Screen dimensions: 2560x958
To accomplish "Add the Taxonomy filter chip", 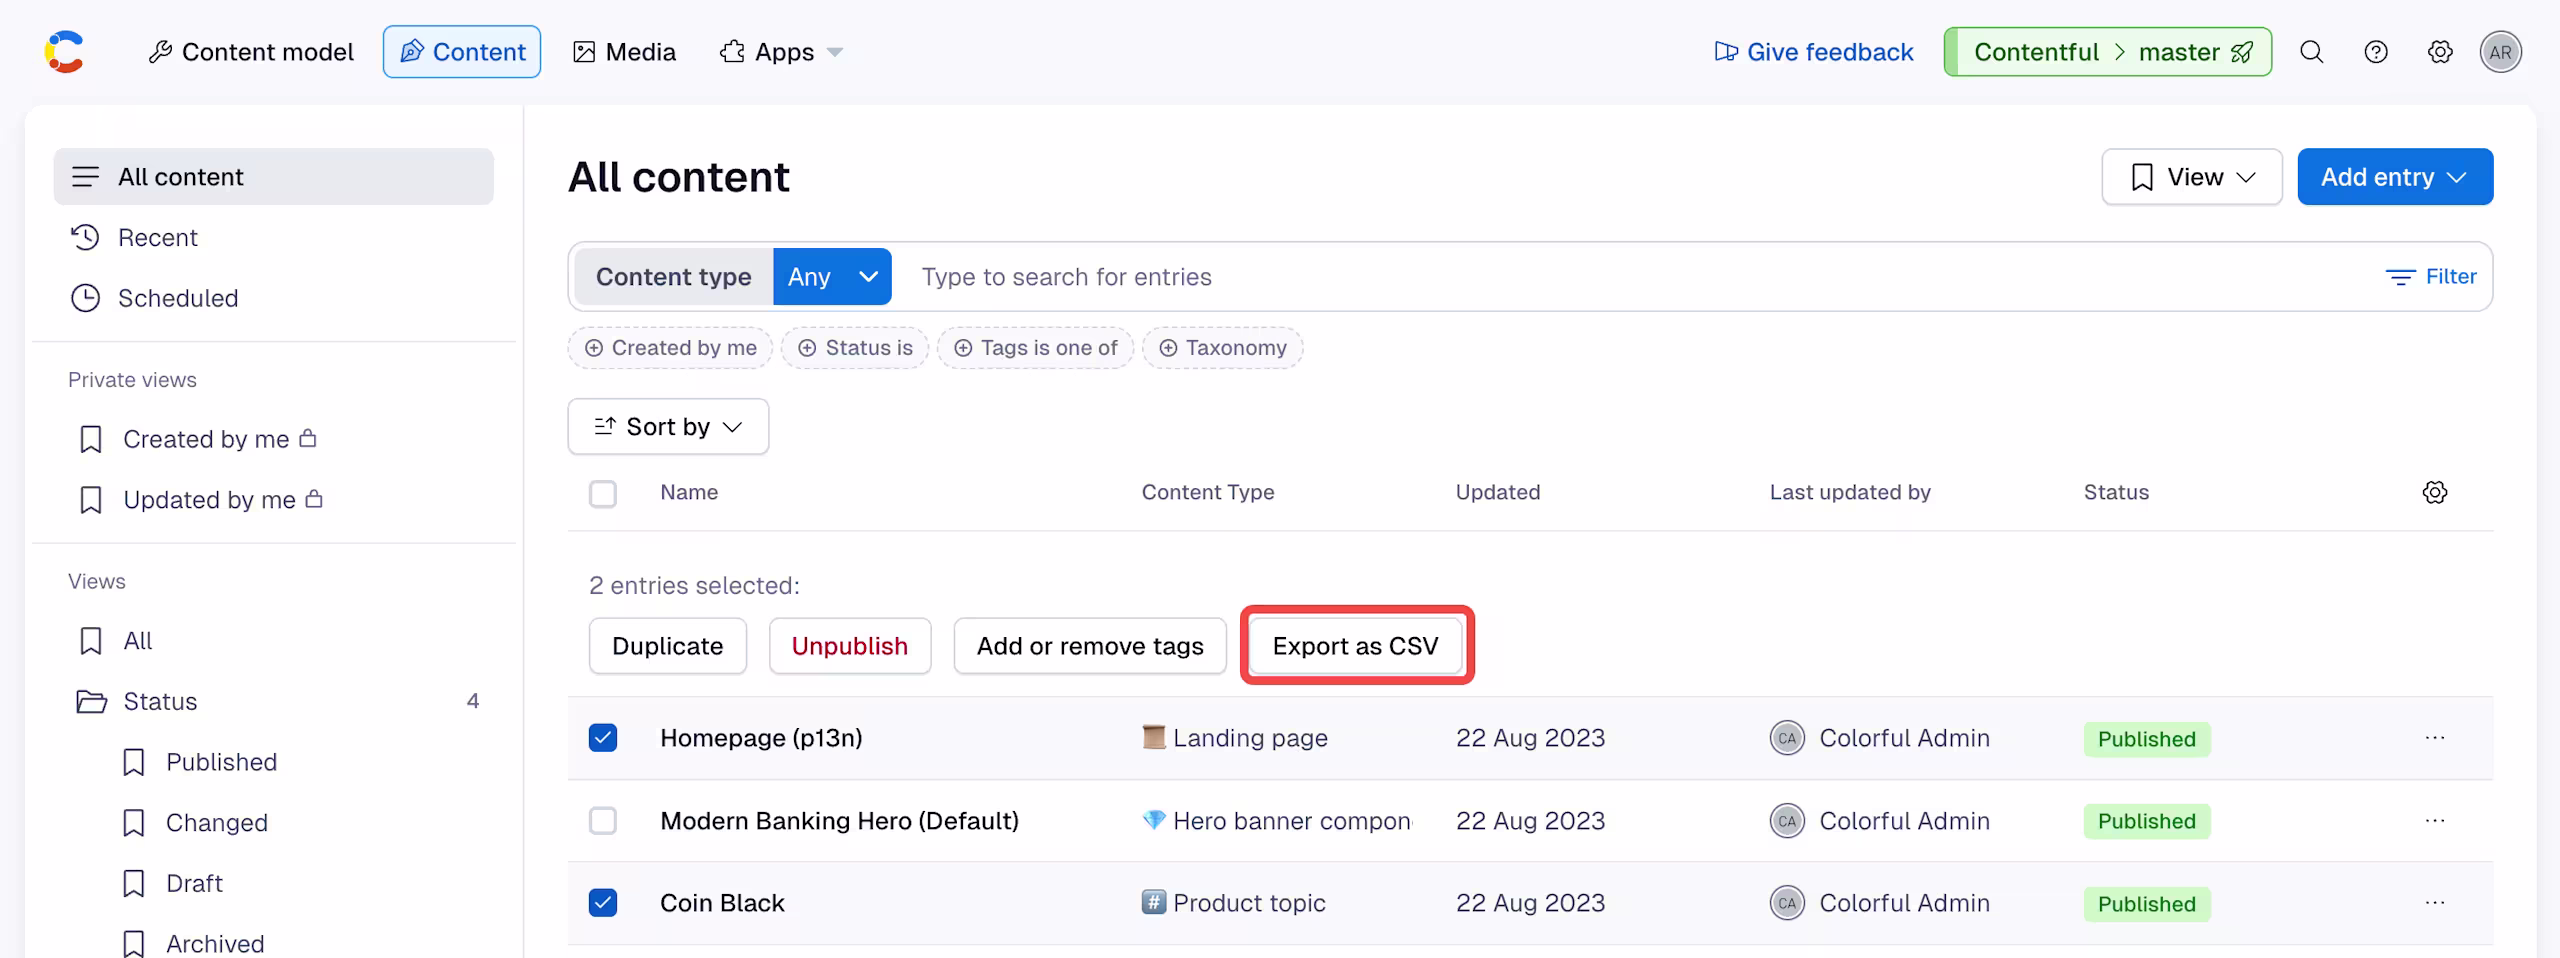I will pyautogui.click(x=1222, y=348).
